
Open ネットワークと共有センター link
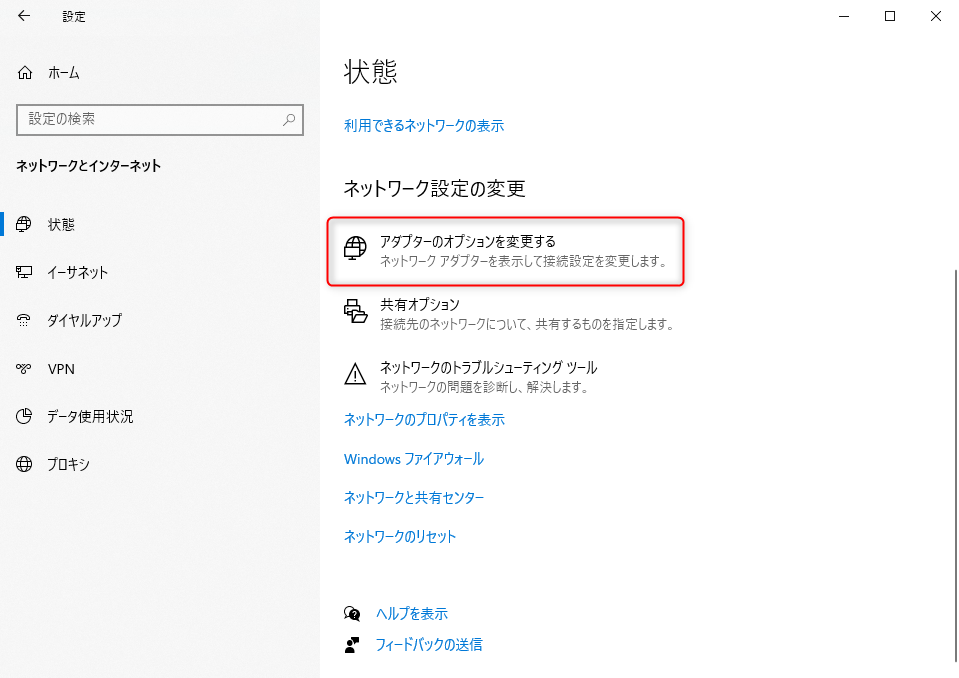(x=414, y=498)
